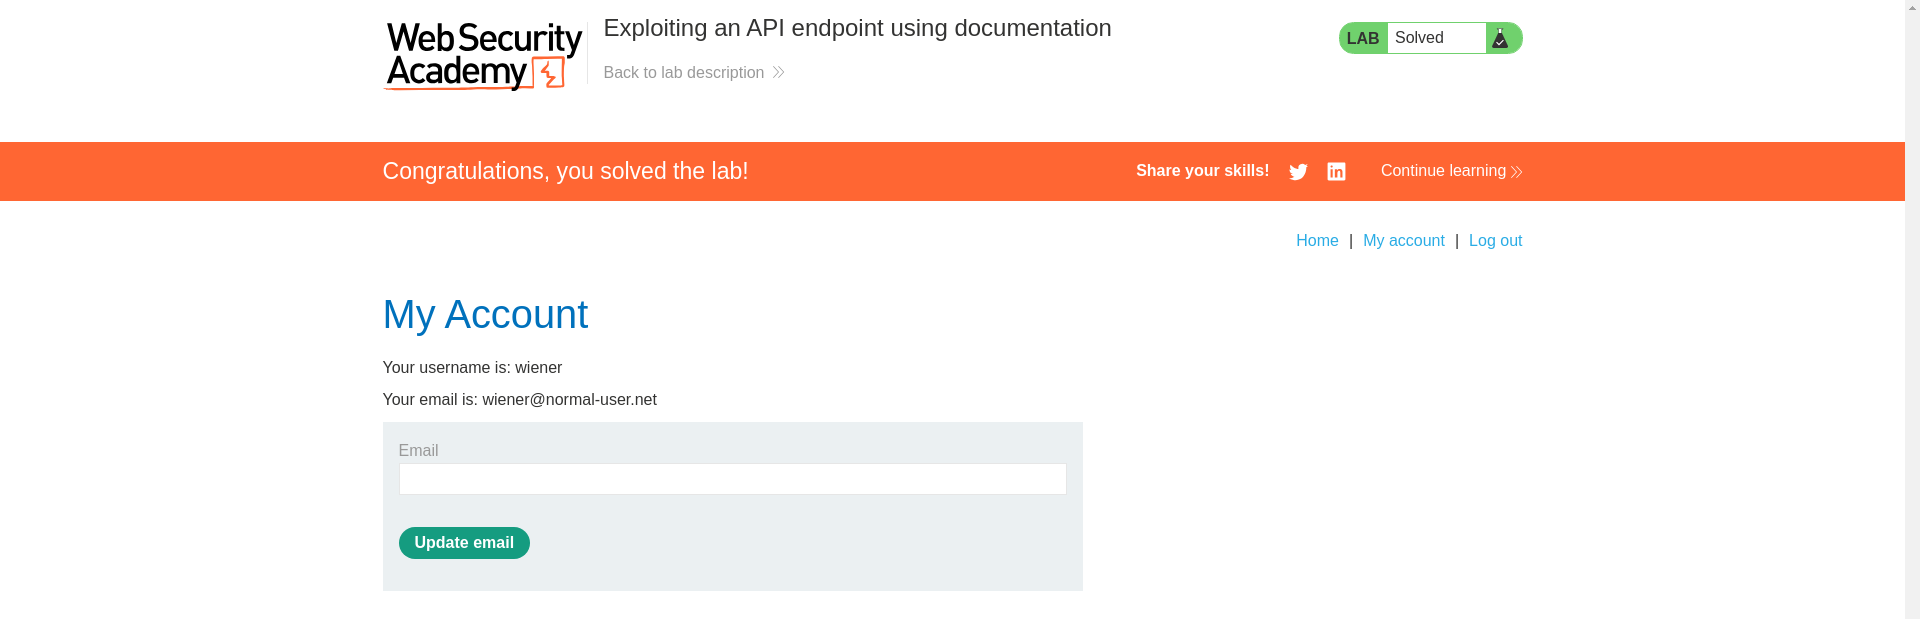Click the Log out link
The width and height of the screenshot is (1920, 619).
(x=1495, y=241)
